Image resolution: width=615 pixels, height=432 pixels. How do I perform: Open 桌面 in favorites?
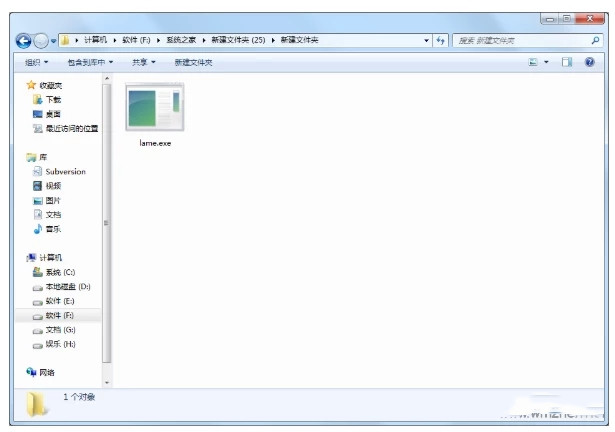pyautogui.click(x=53, y=114)
